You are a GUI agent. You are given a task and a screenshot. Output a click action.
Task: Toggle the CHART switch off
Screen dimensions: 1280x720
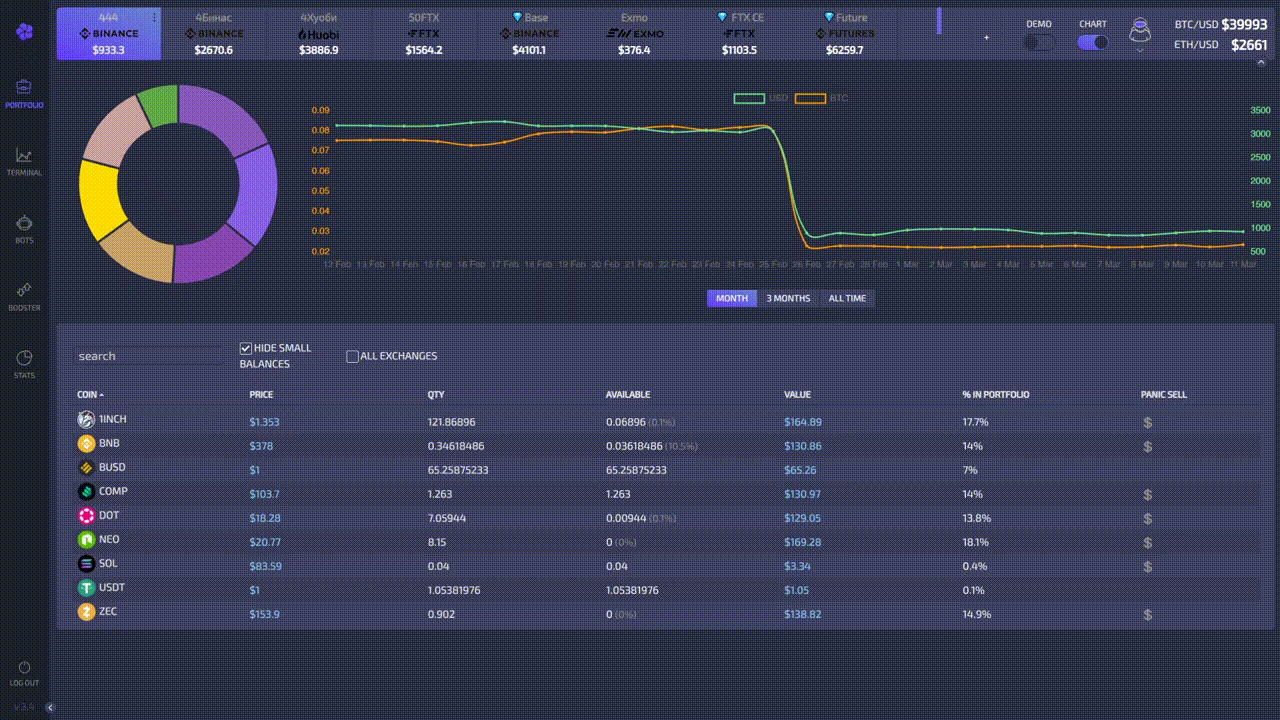pos(1093,43)
